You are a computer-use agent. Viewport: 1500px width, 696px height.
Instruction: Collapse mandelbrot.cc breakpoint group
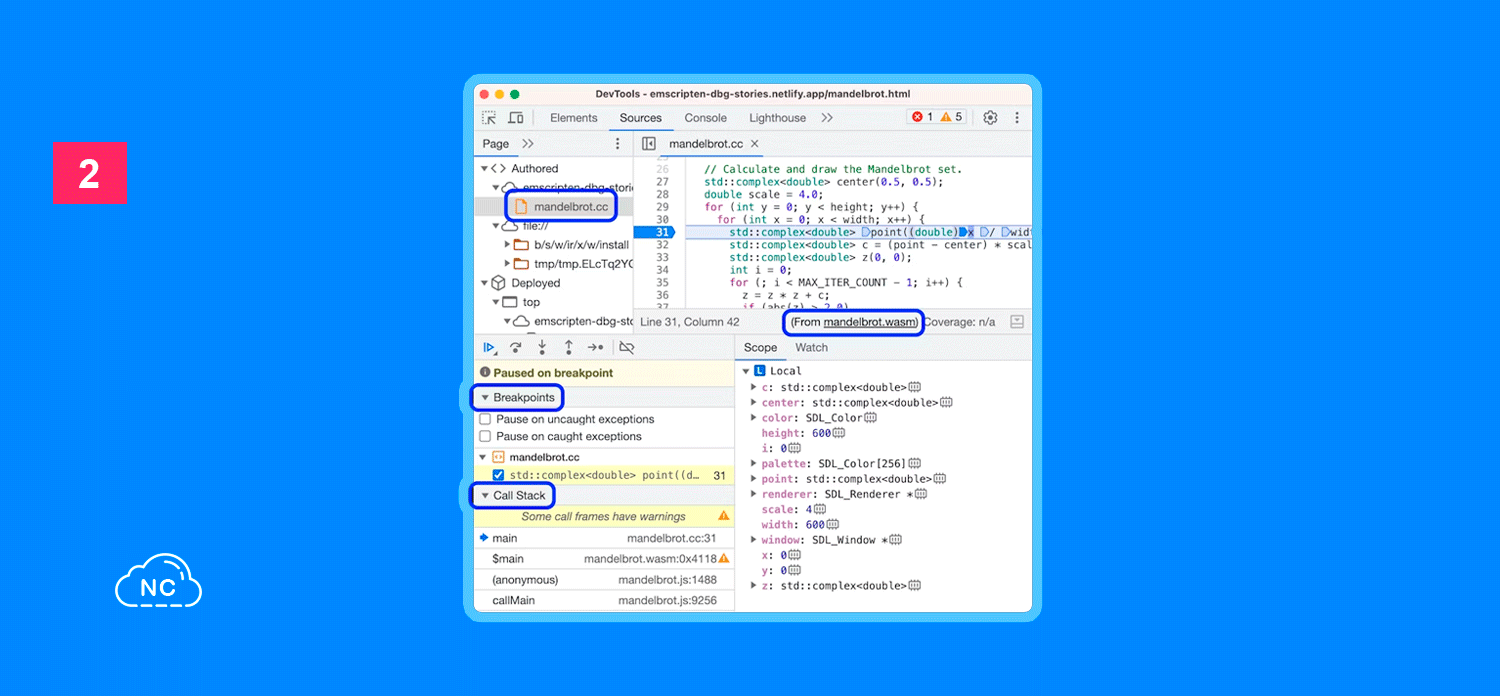(485, 457)
